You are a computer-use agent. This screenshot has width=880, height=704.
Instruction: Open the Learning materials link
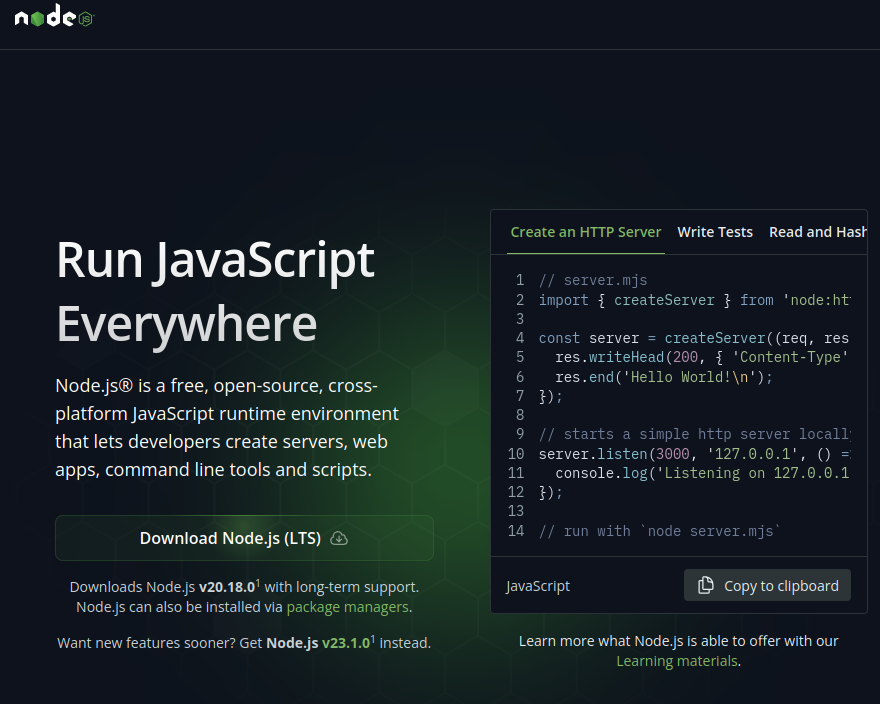(677, 661)
